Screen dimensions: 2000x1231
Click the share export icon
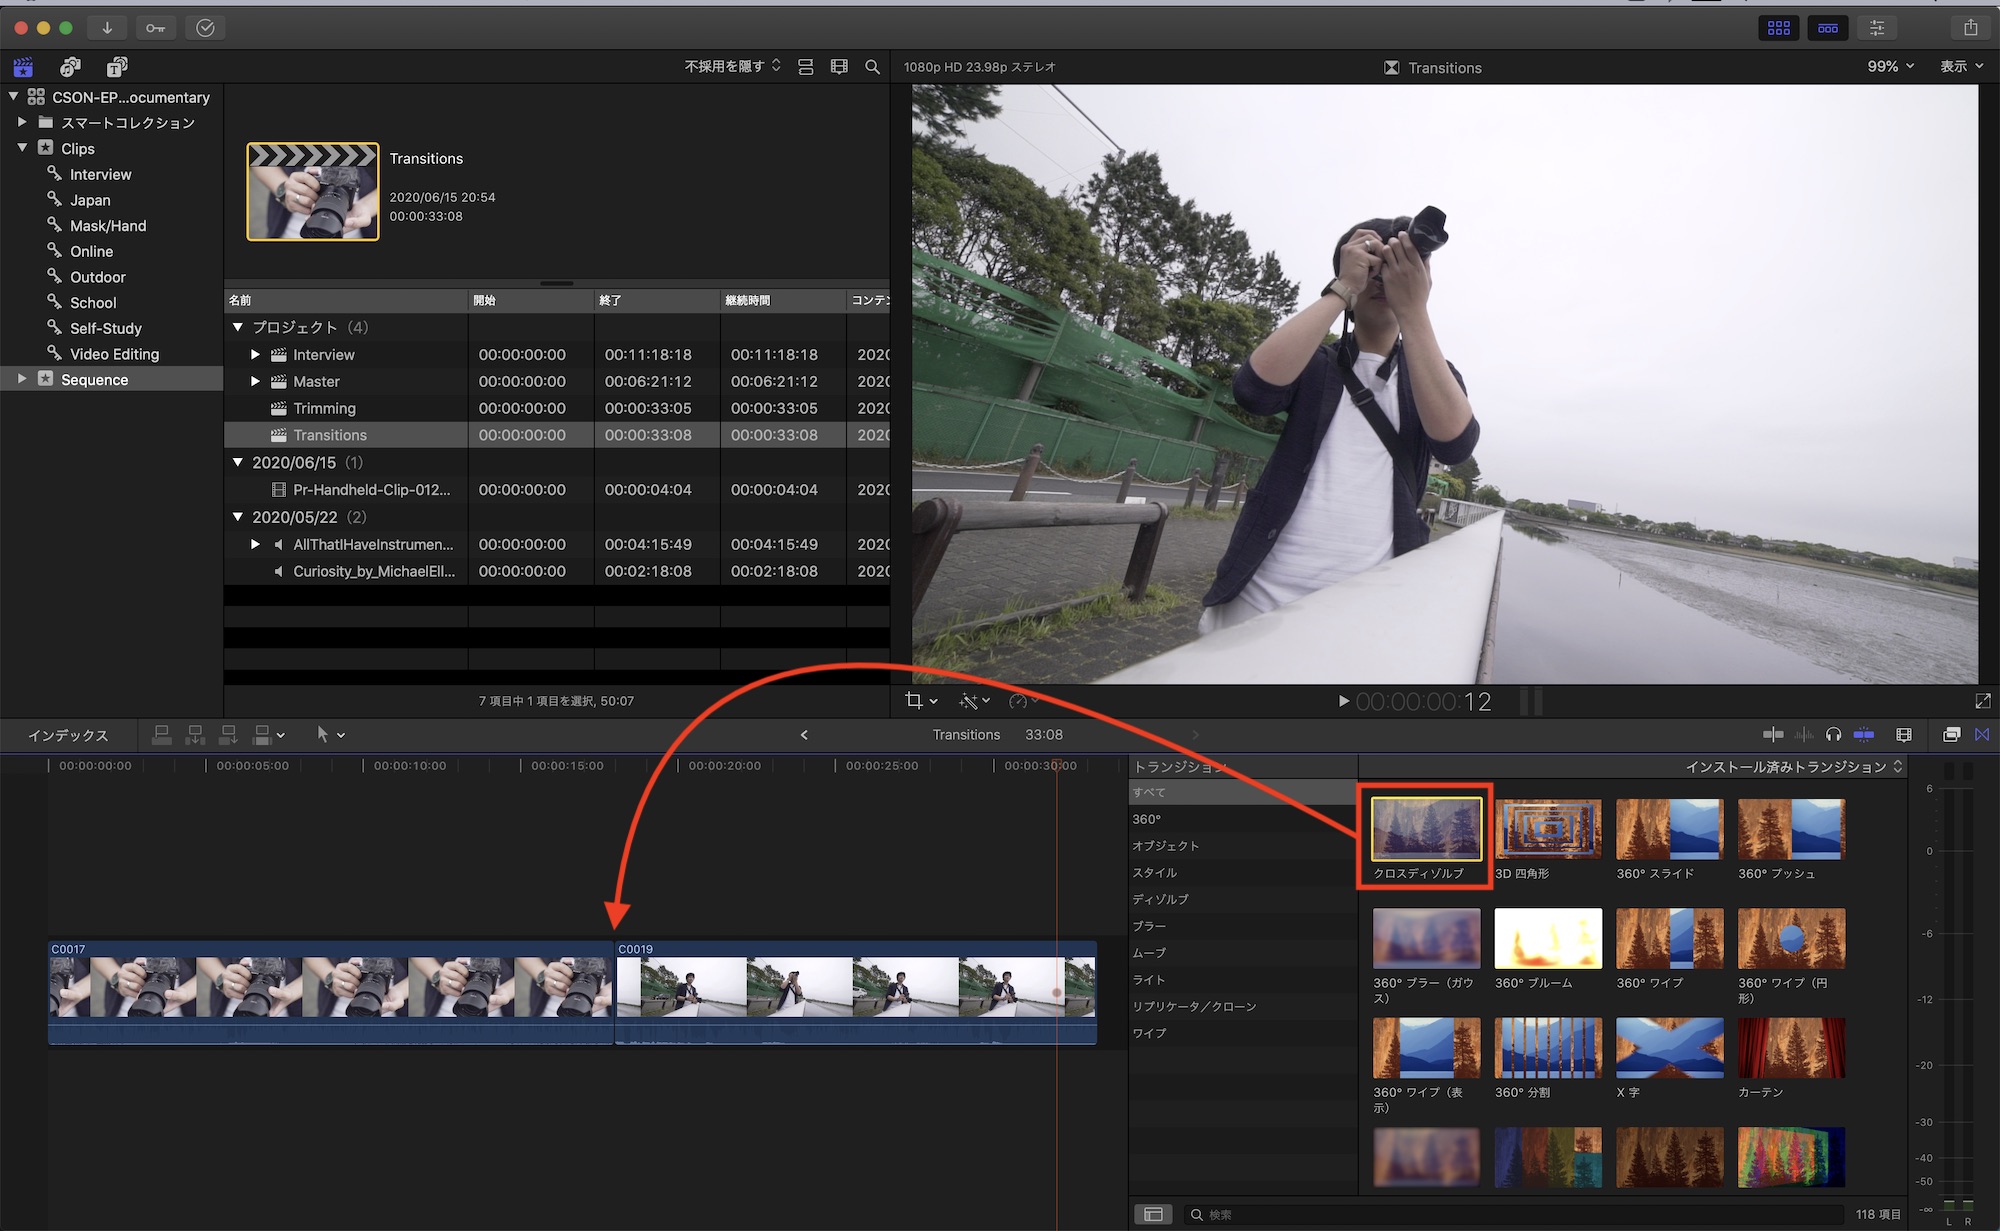click(x=1970, y=28)
